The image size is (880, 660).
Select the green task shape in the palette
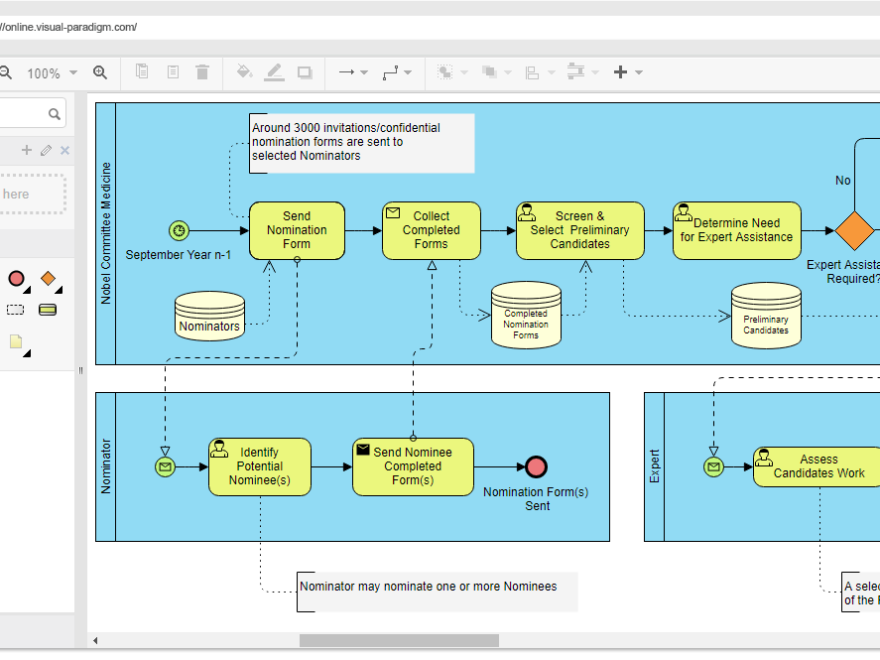coord(48,308)
